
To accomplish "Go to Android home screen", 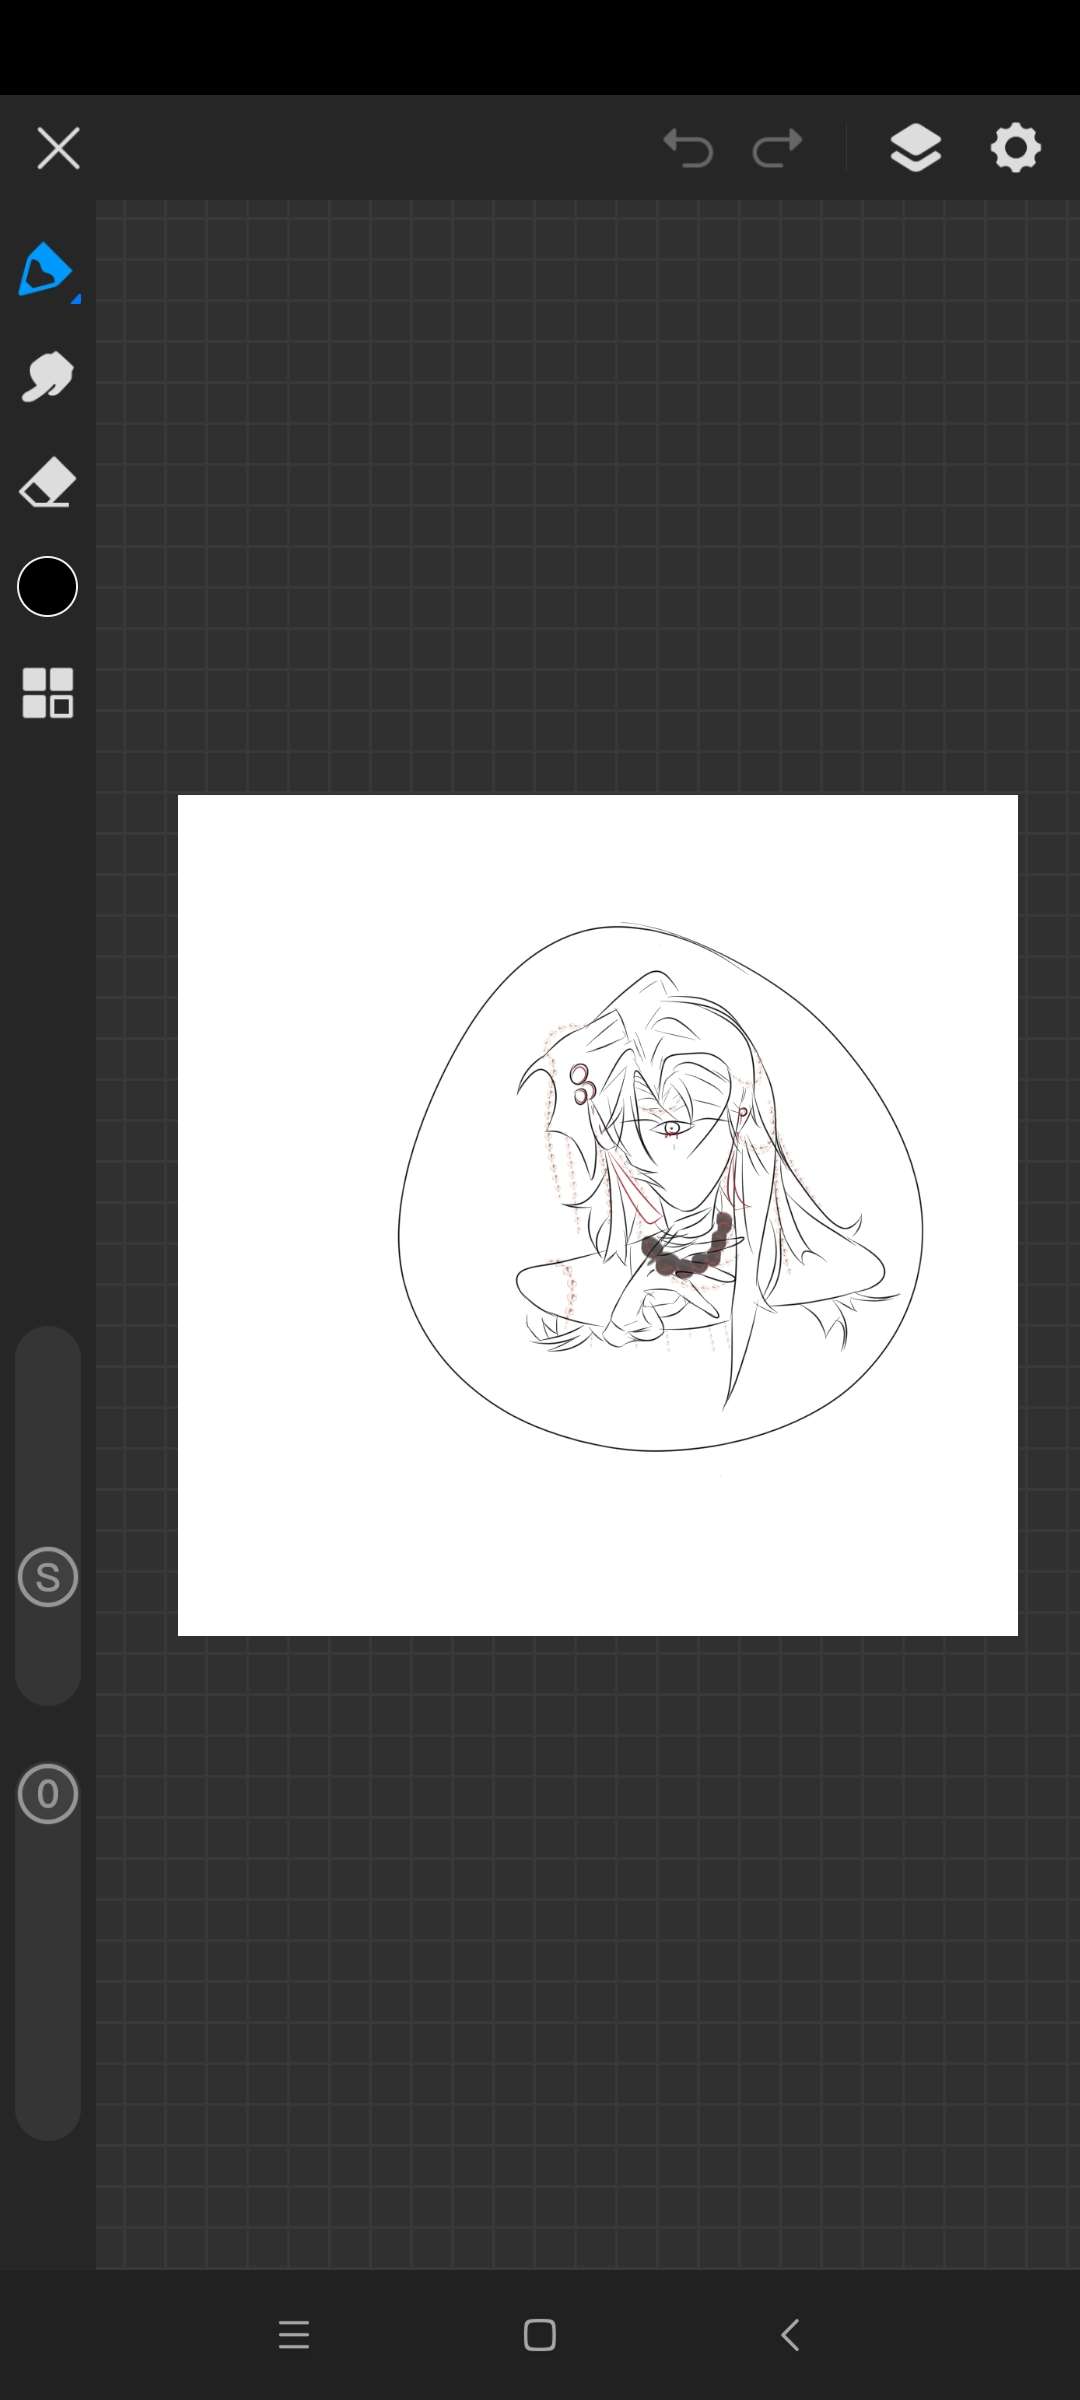I will point(540,2336).
